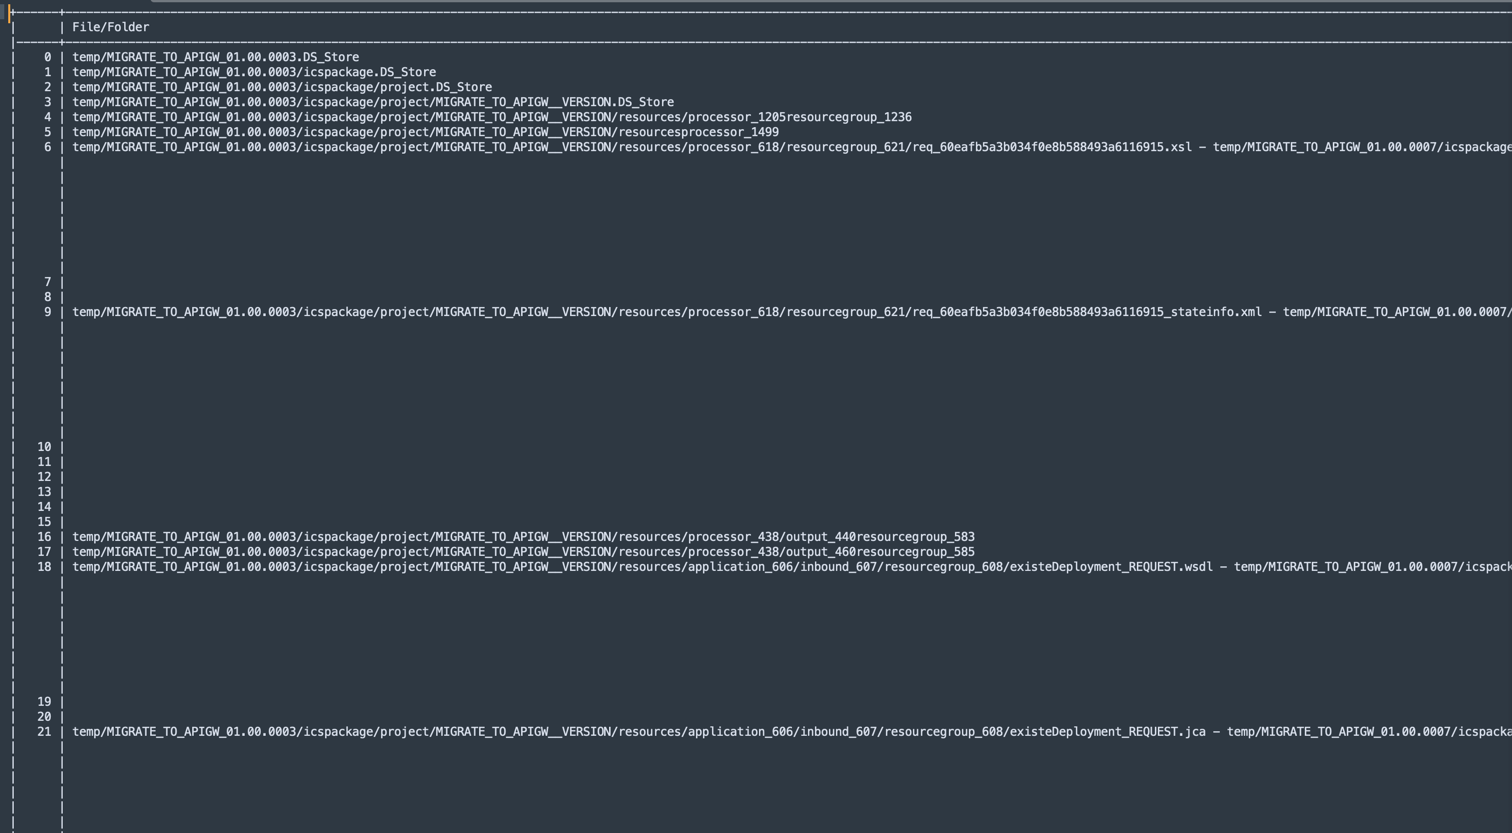Click row 0 path ending in 0003.DS_Store
1512x833 pixels.
pos(215,57)
